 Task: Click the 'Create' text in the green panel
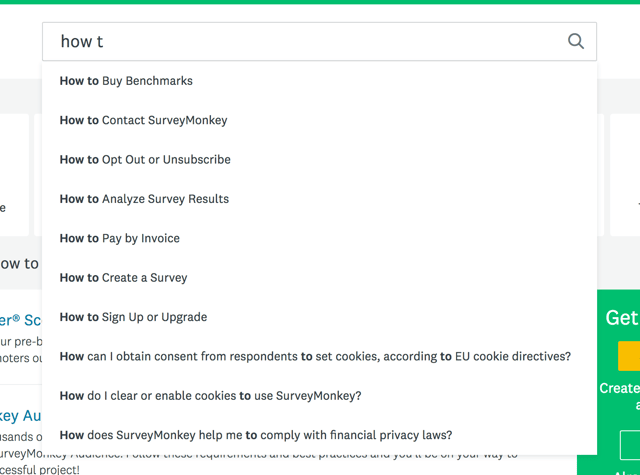(x=619, y=388)
